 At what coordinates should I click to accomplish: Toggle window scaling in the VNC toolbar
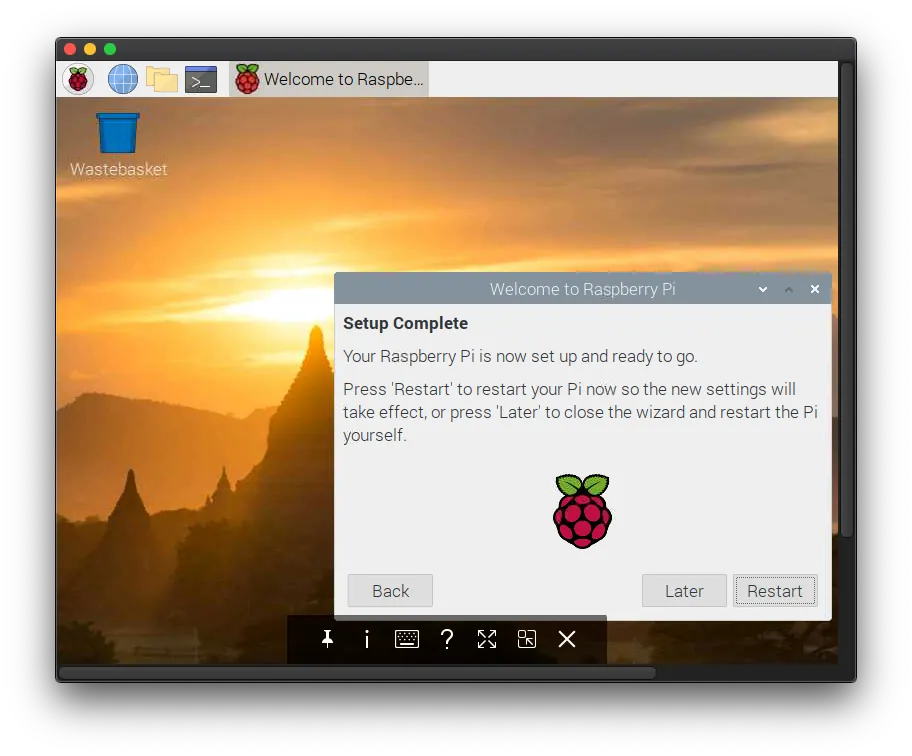[x=527, y=639]
